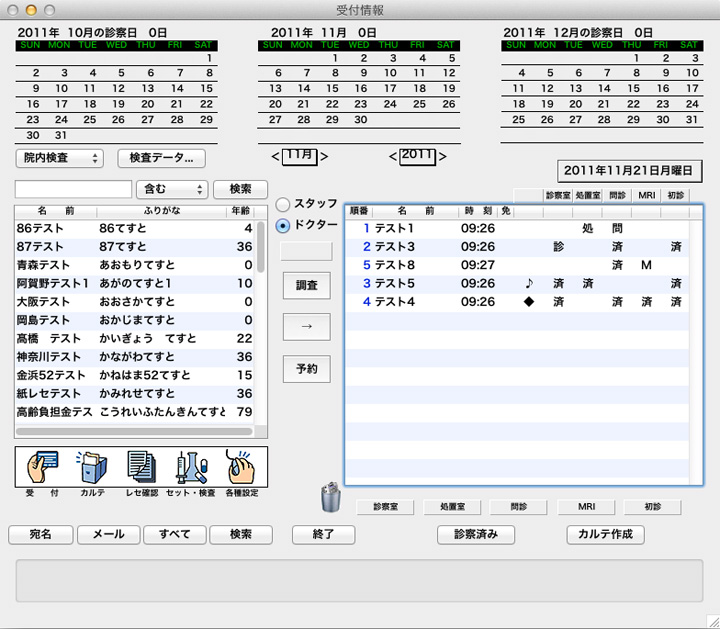Click the 診察室 column header tab
Screen dimensions: 720x629
click(x=557, y=196)
